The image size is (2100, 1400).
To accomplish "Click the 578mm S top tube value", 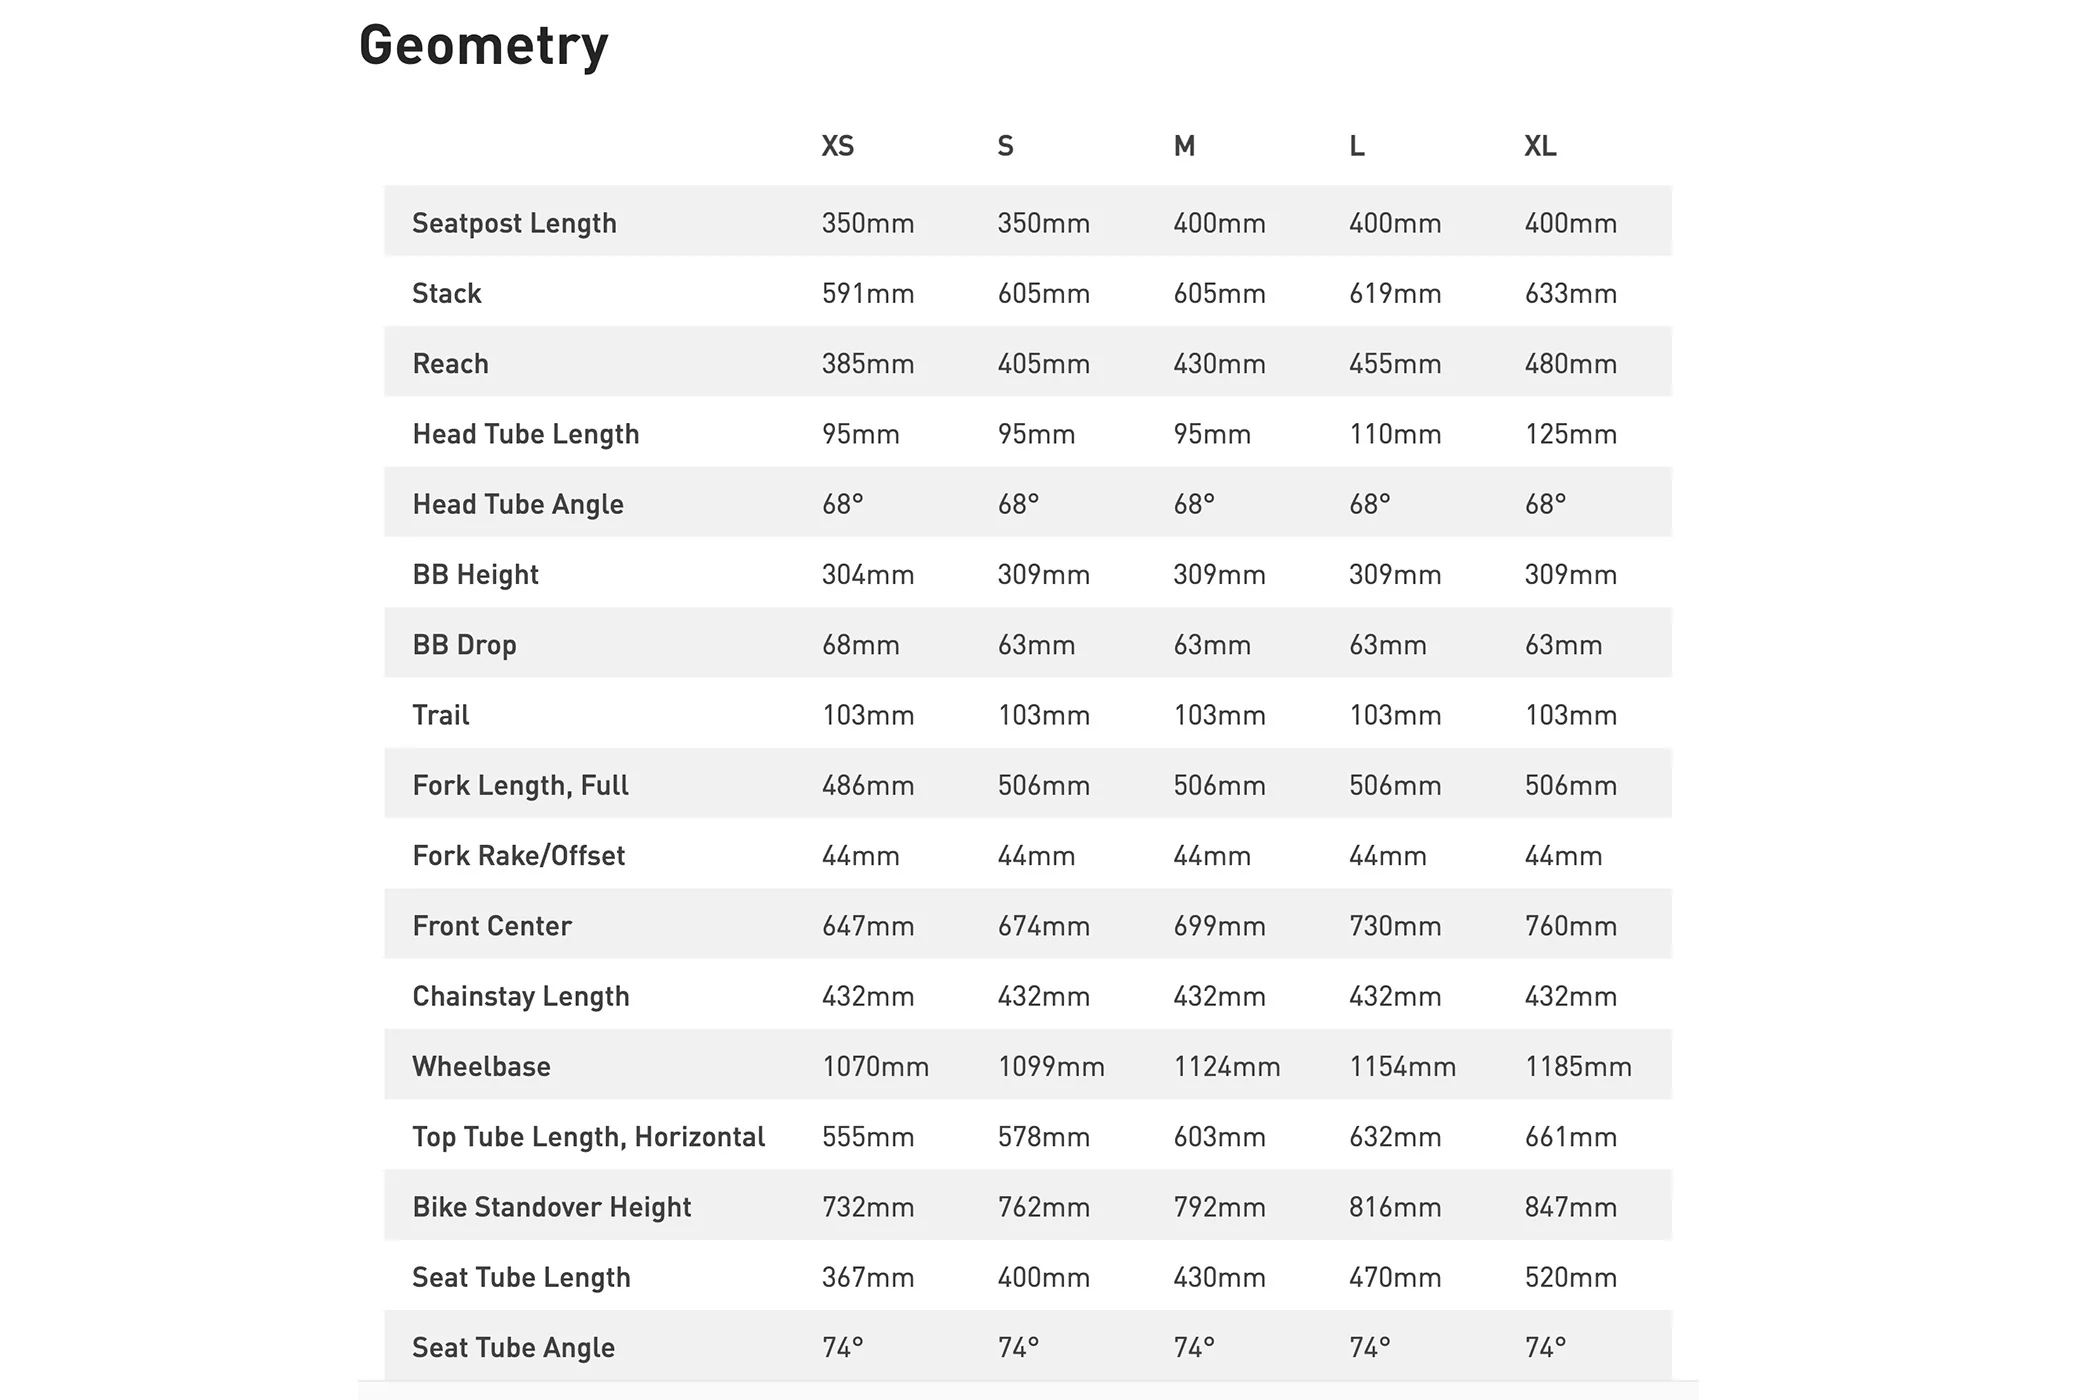I will pos(1043,1137).
